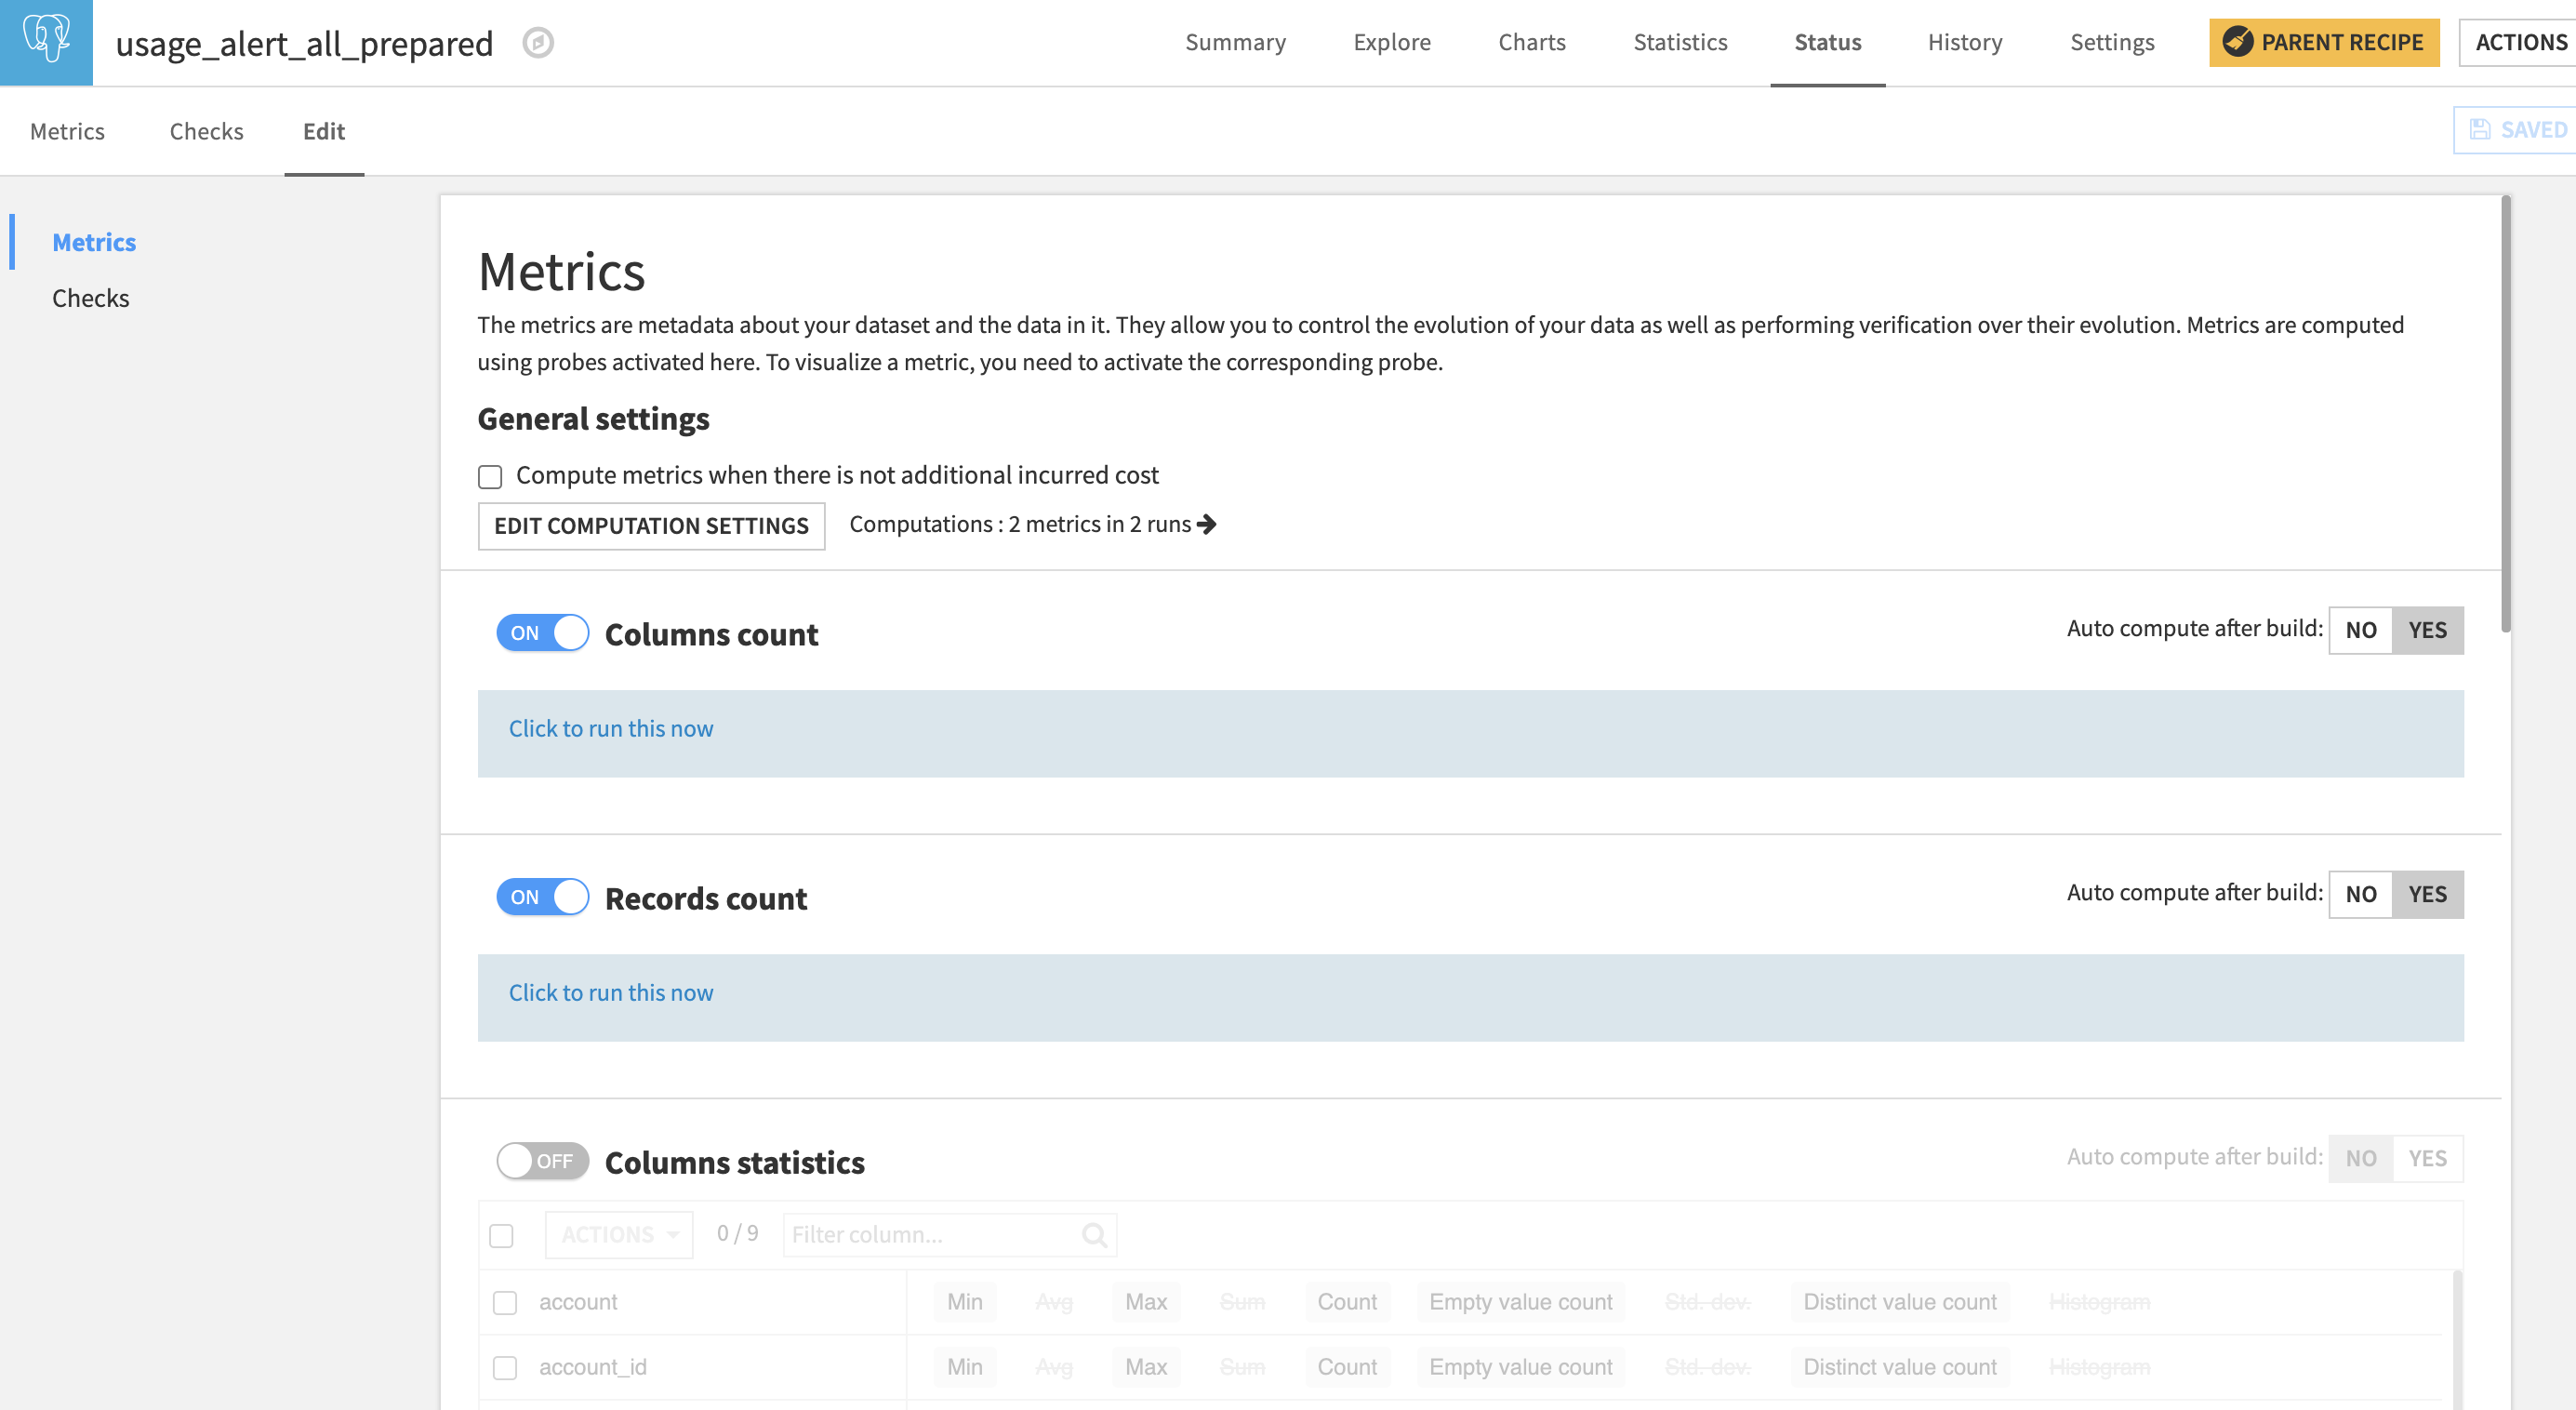Check the account column checkbox
The width and height of the screenshot is (2576, 1410).
coord(505,1303)
